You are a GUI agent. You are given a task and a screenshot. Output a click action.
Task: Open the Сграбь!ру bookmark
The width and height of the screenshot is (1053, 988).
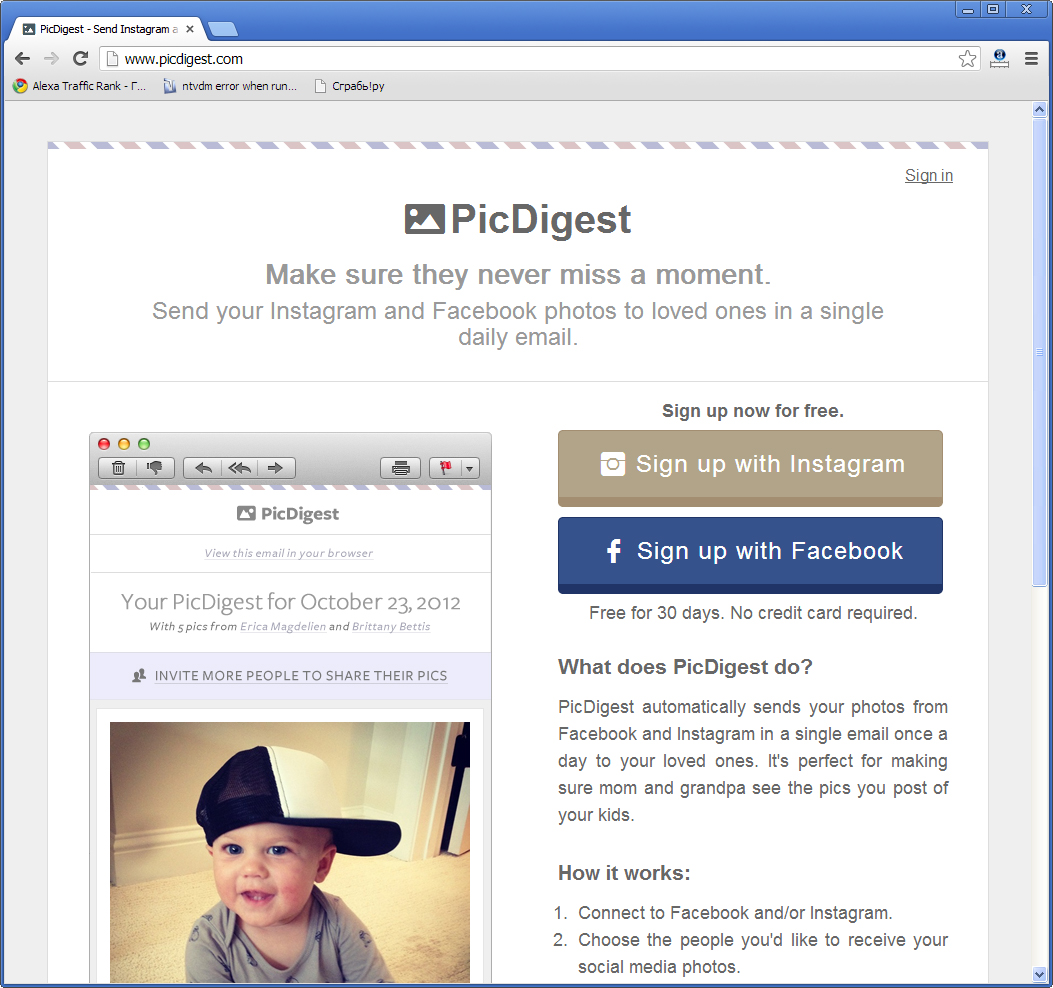point(350,86)
